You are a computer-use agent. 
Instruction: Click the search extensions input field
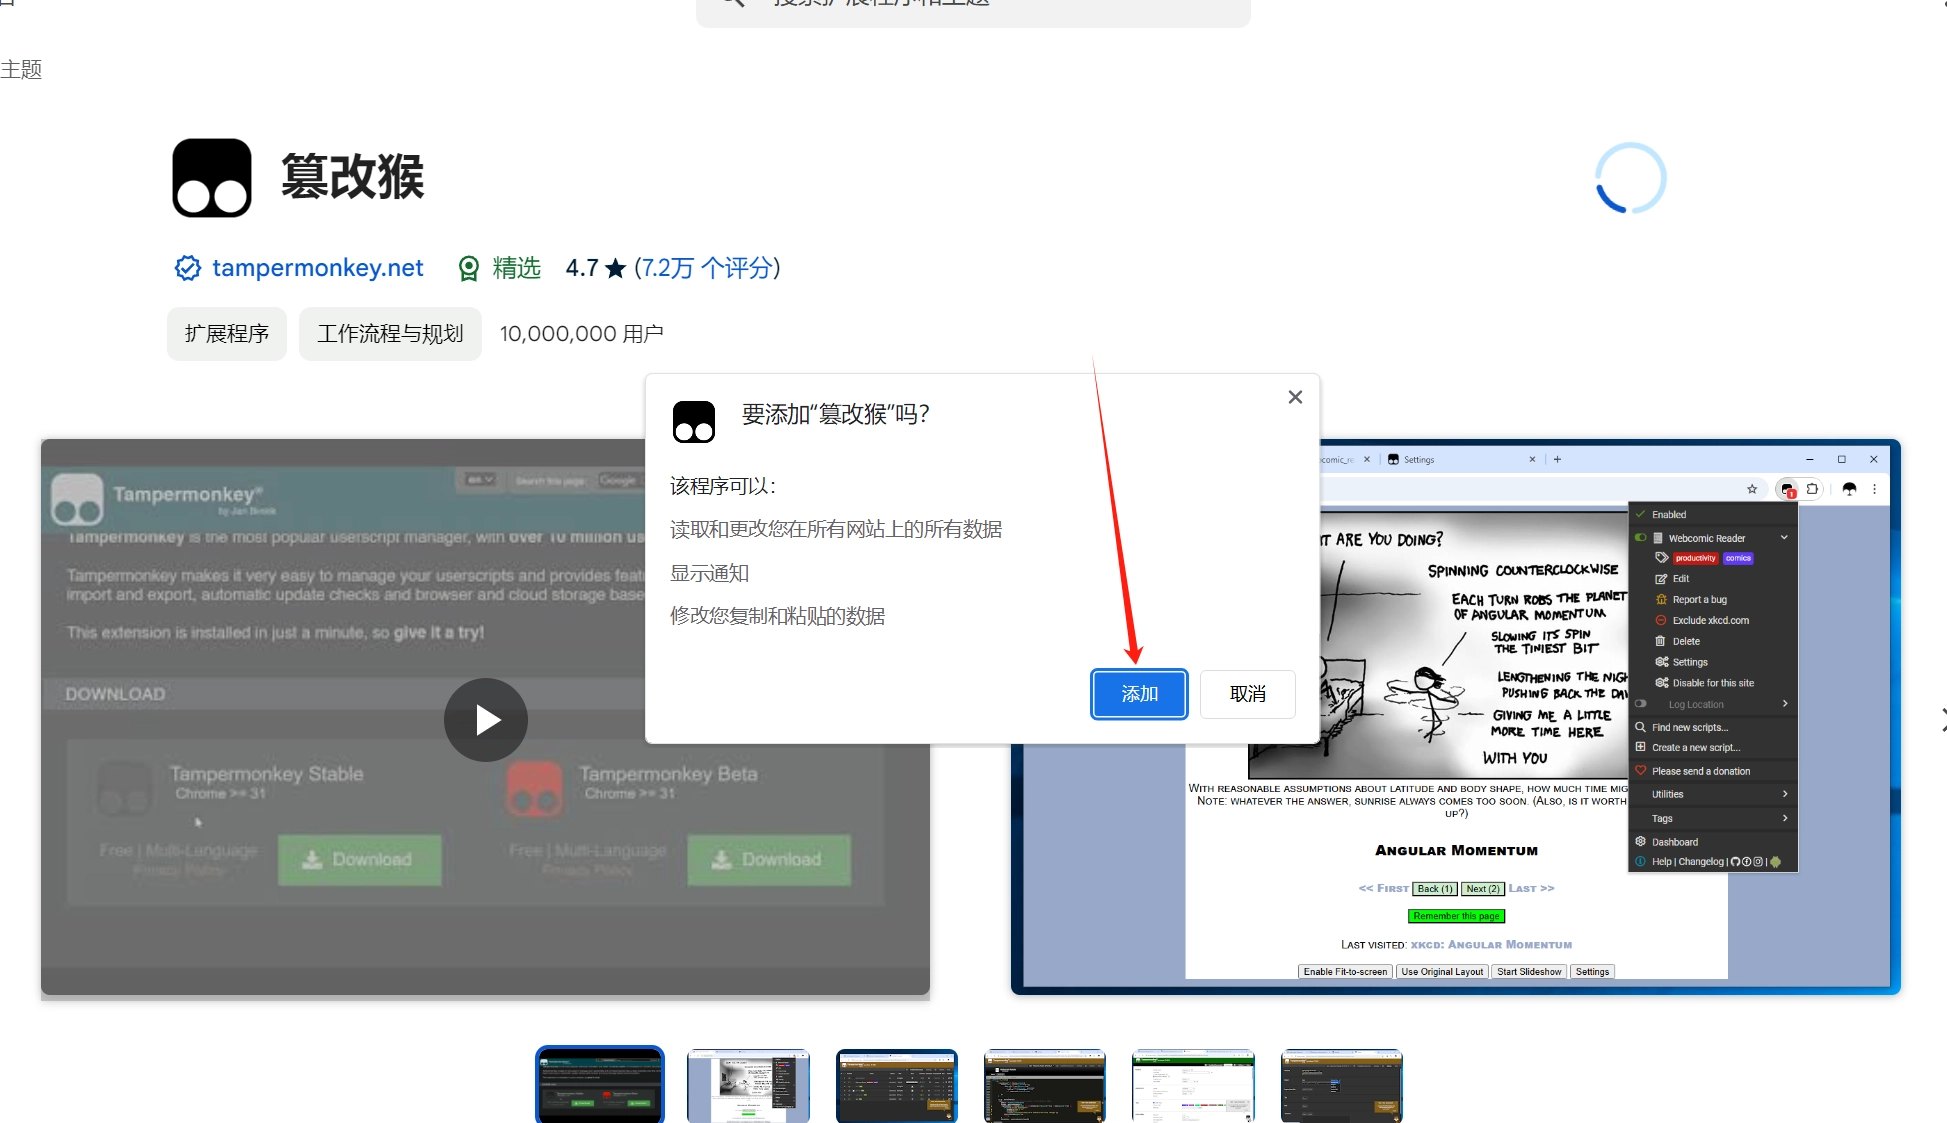[x=973, y=8]
